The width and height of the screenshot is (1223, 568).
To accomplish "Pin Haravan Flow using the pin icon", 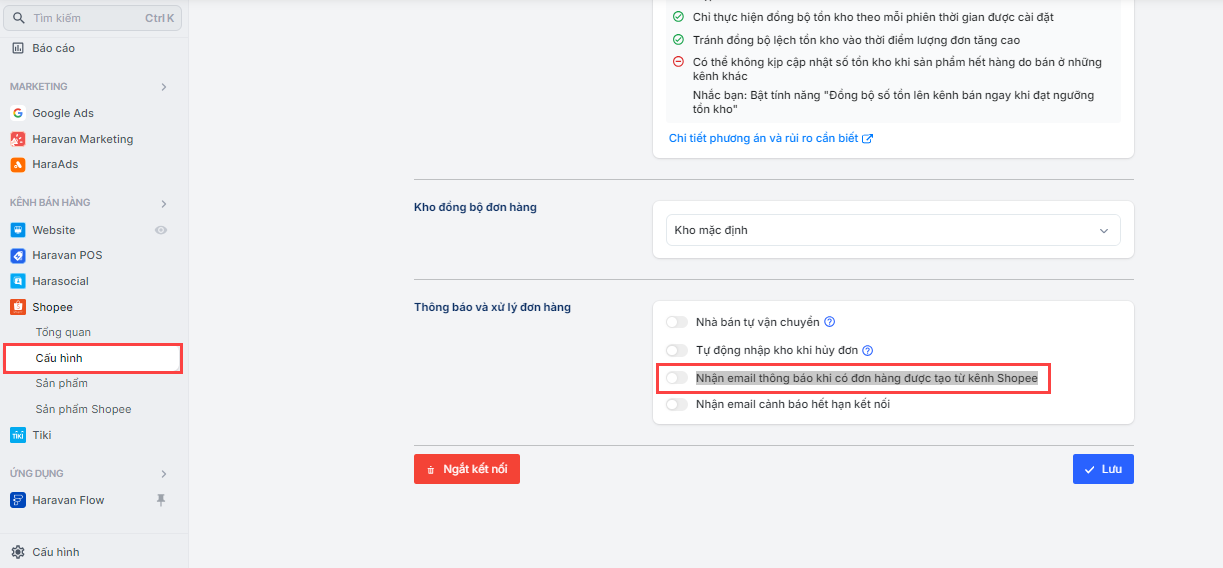I will (x=161, y=500).
